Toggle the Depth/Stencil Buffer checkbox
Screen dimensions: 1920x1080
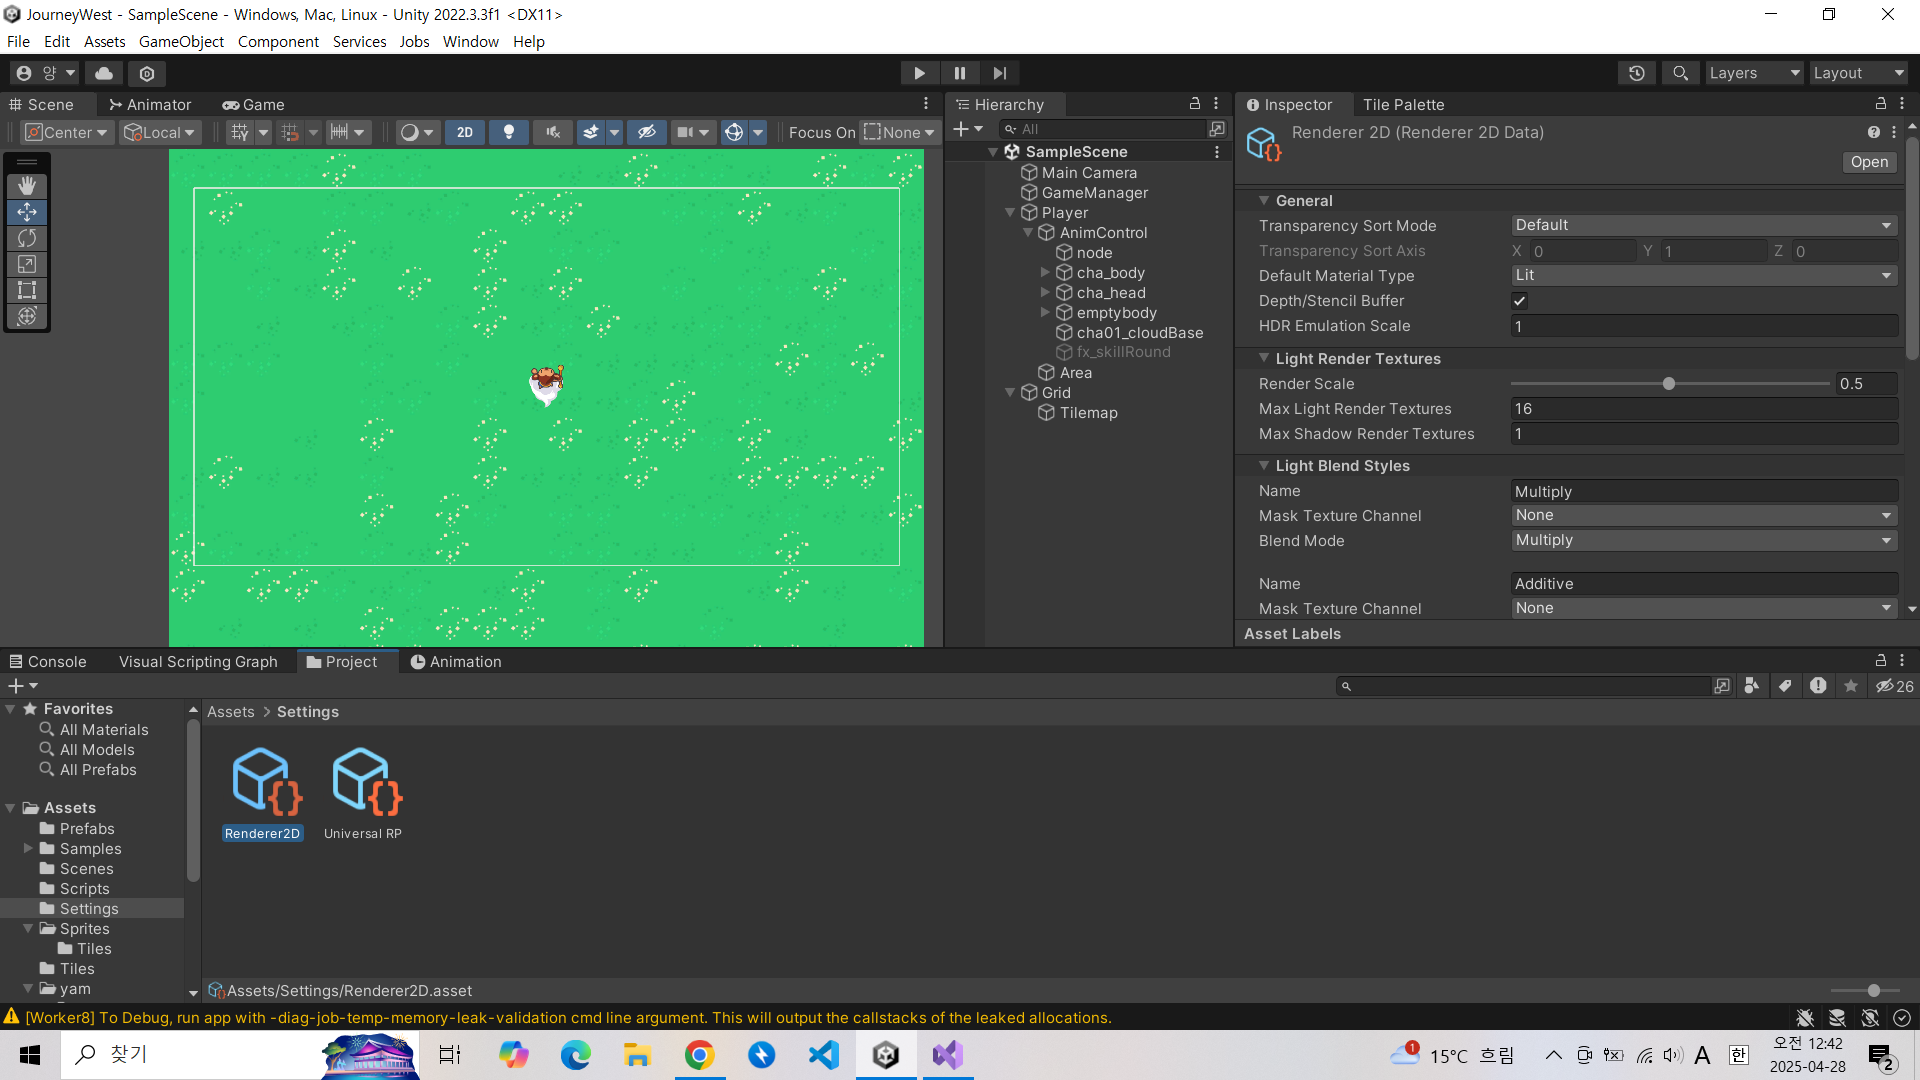click(1519, 301)
